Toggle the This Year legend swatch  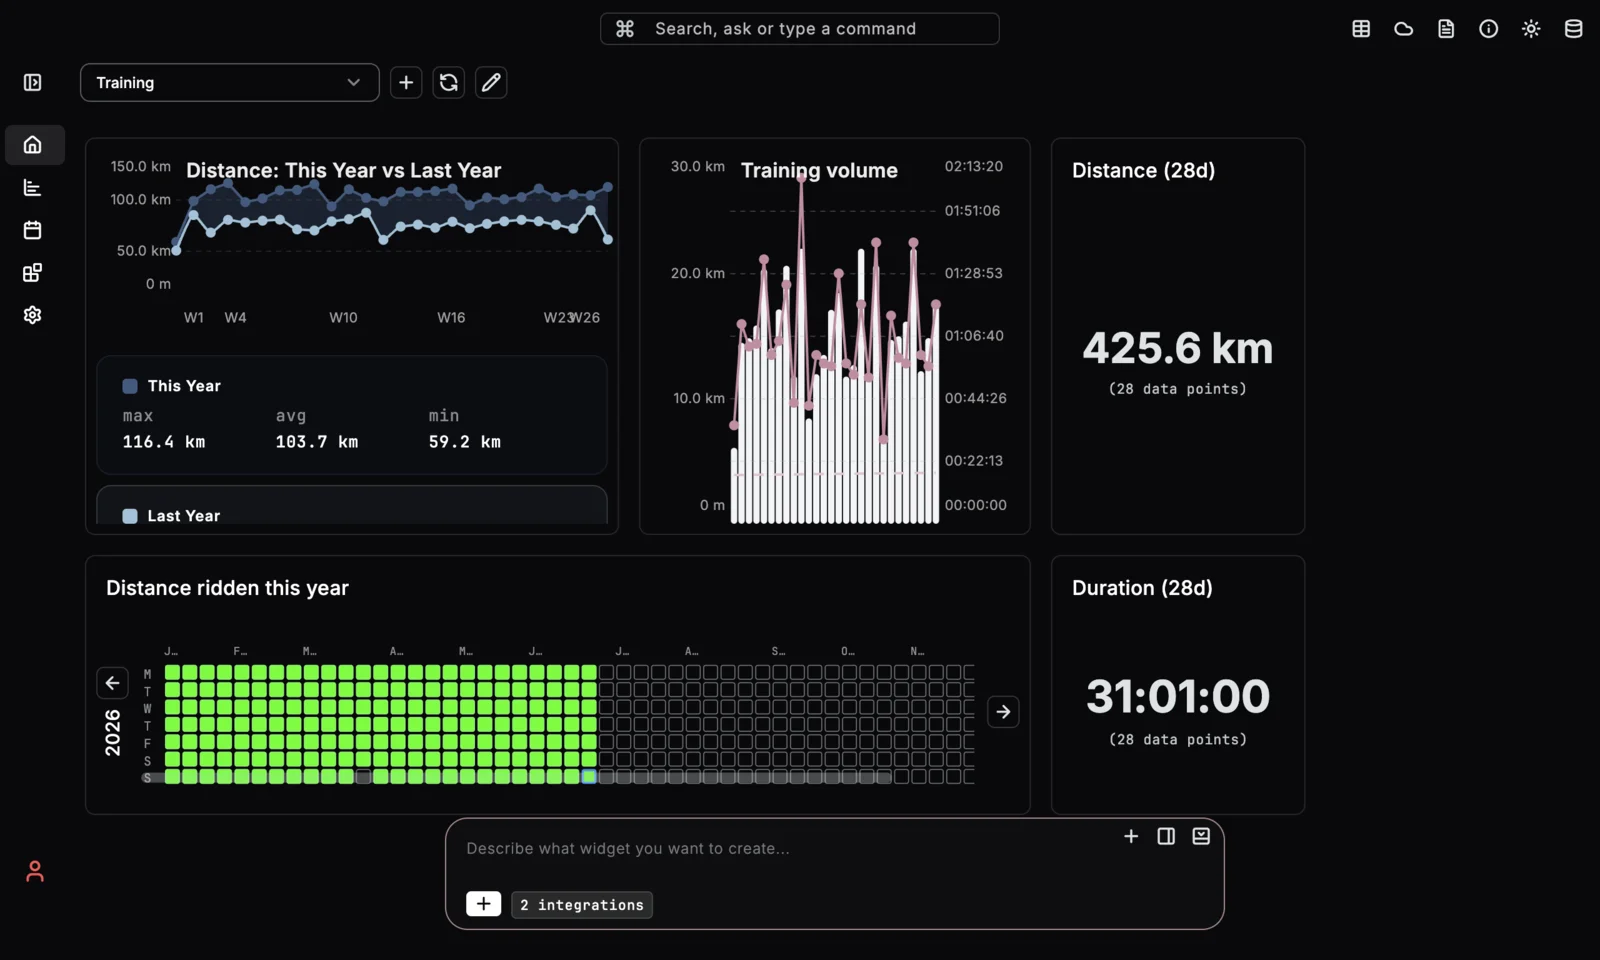130,386
